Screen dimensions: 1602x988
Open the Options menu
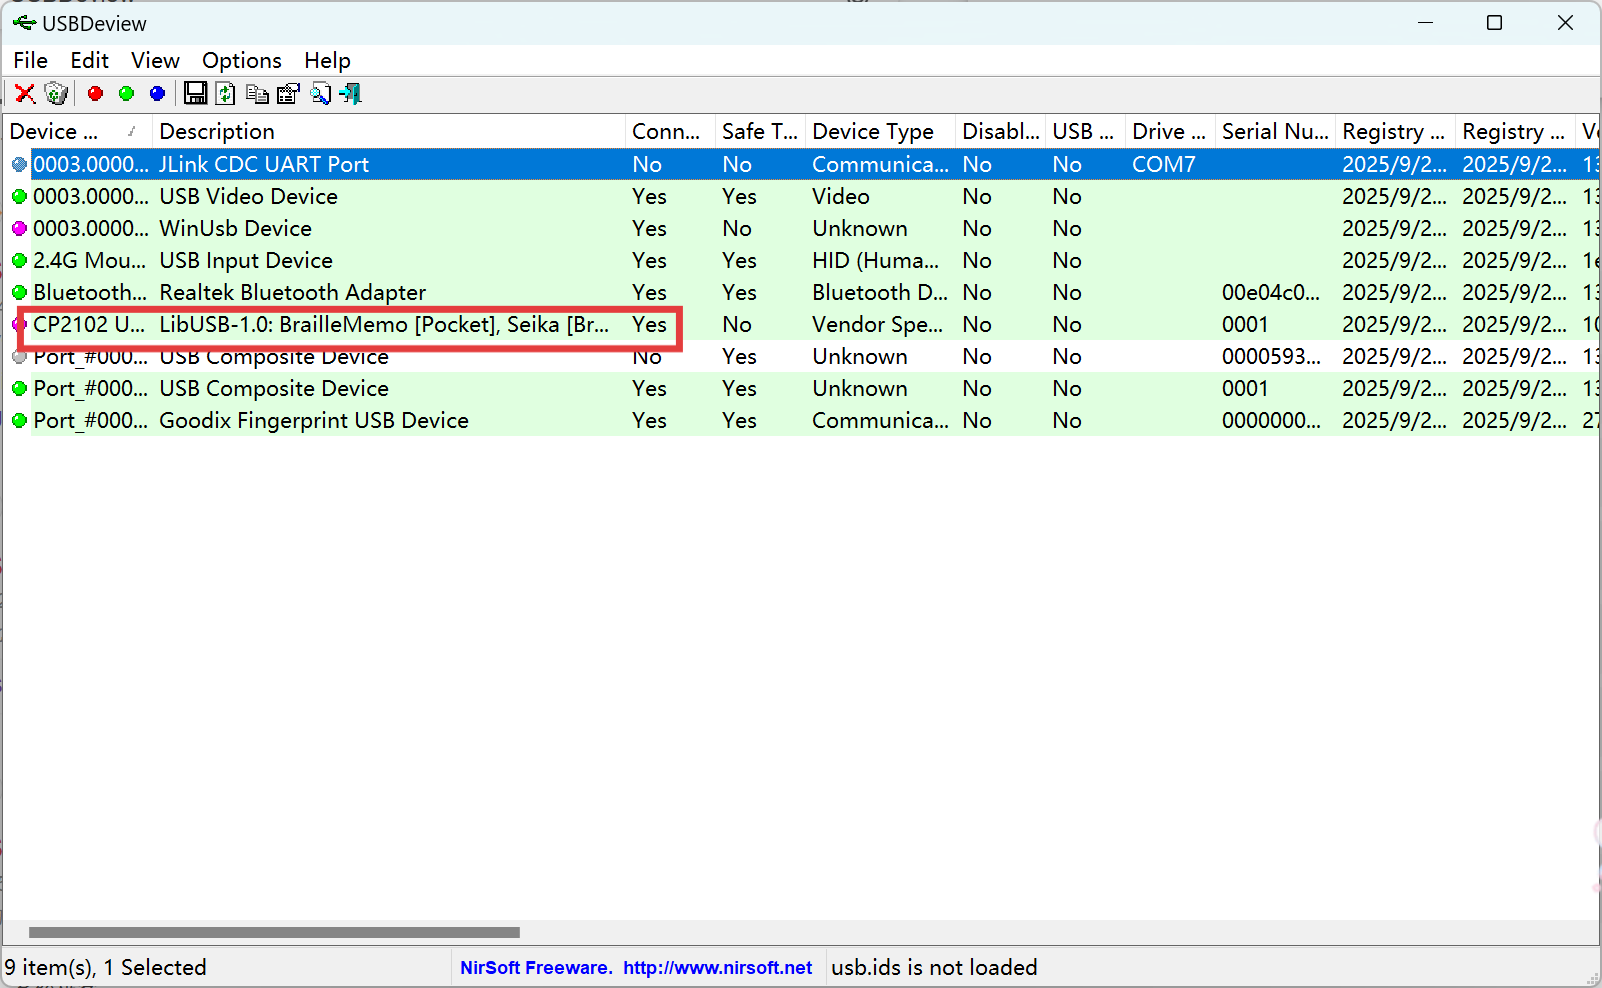[241, 60]
